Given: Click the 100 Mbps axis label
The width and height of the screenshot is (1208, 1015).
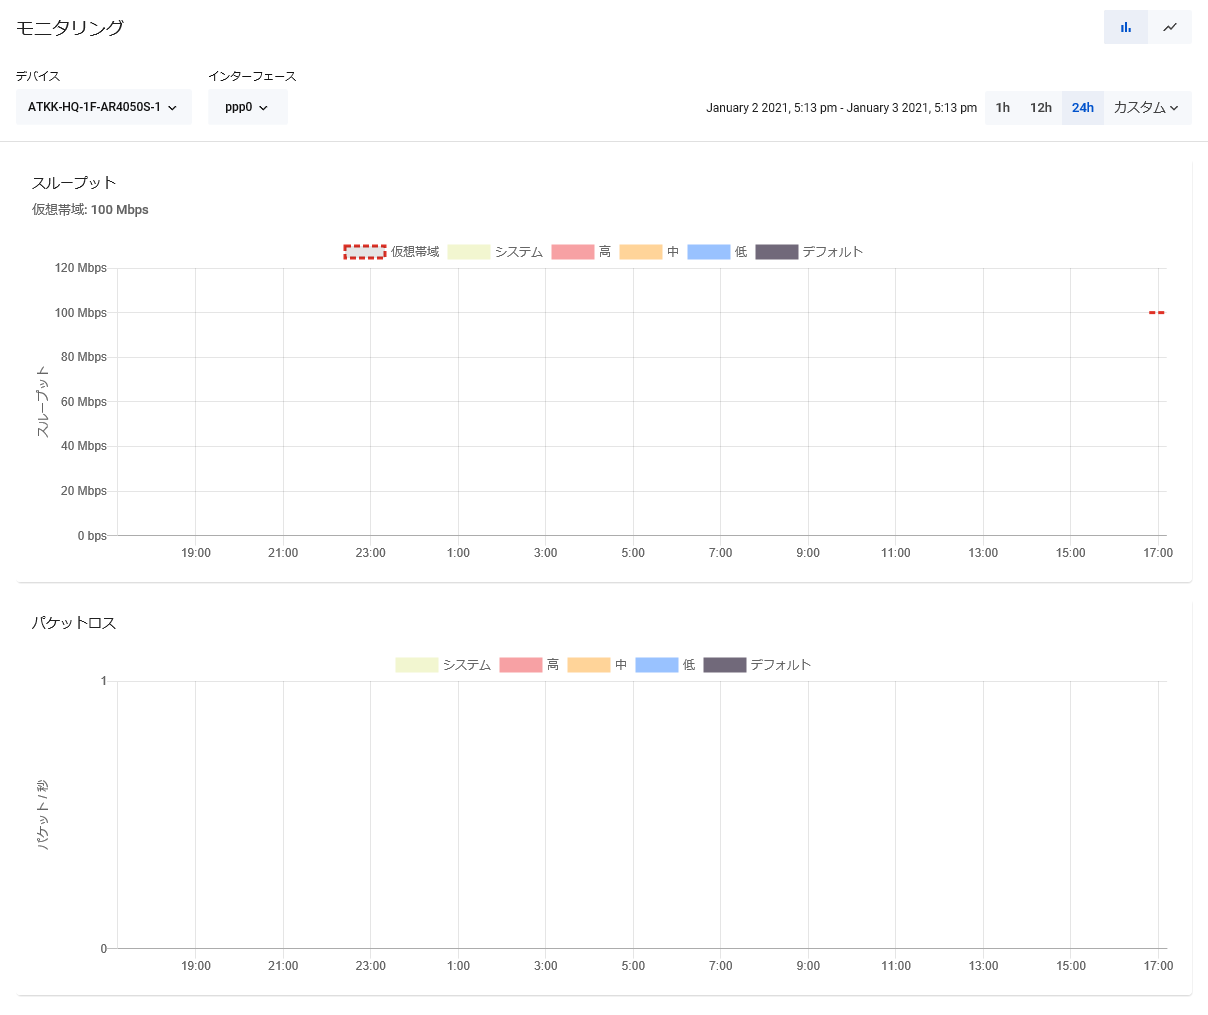Looking at the screenshot, I should pyautogui.click(x=81, y=313).
